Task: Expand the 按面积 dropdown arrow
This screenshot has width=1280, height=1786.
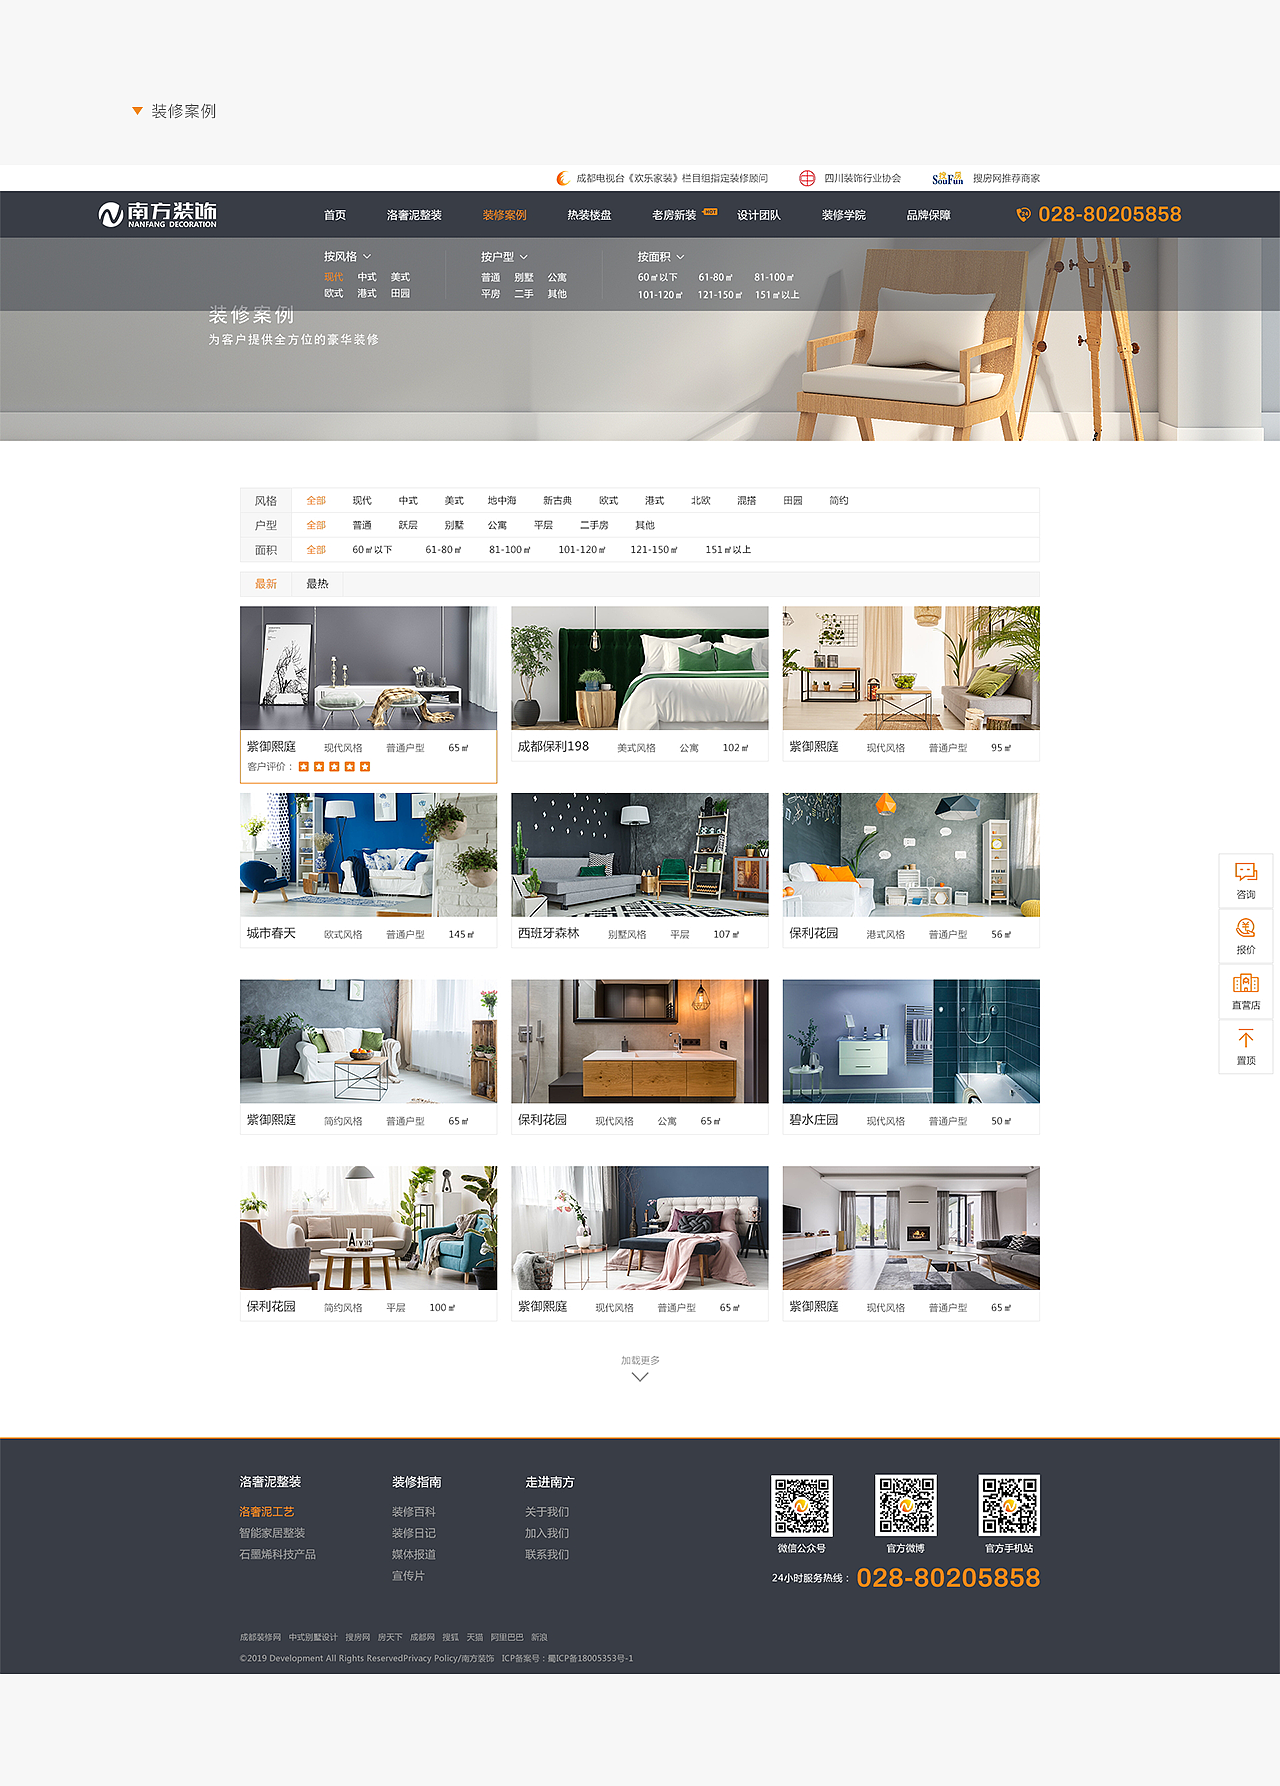Action: (x=681, y=257)
